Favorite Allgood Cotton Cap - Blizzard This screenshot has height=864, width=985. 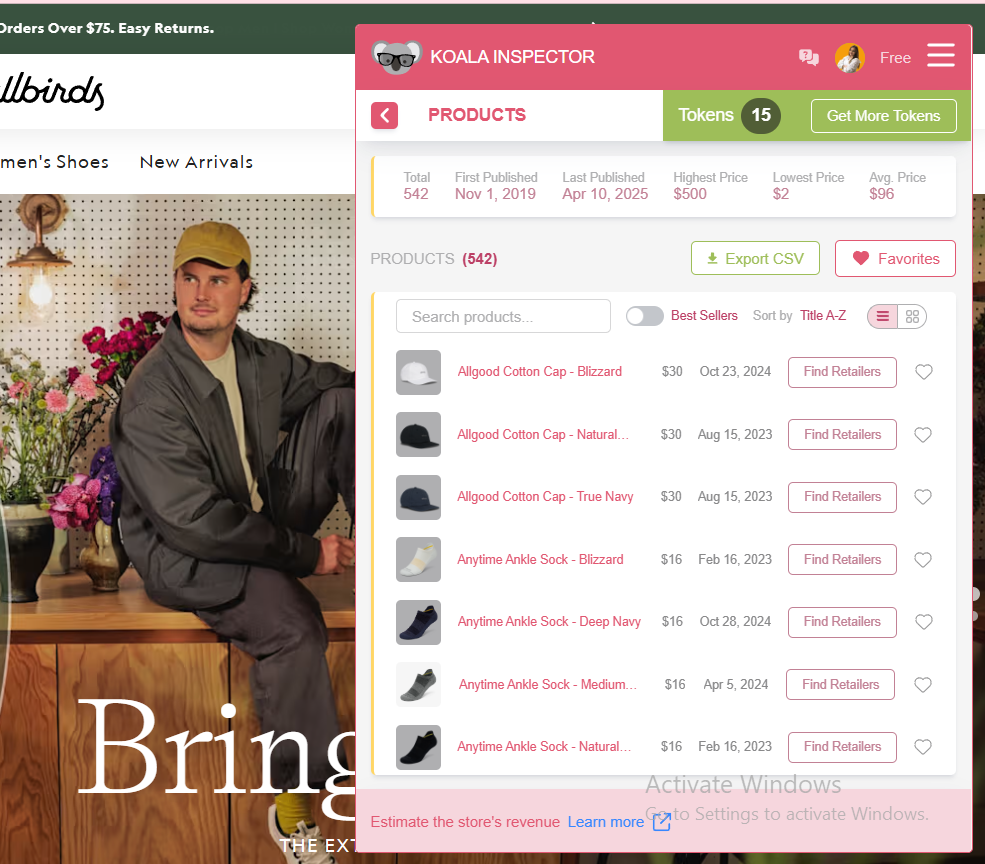[923, 372]
